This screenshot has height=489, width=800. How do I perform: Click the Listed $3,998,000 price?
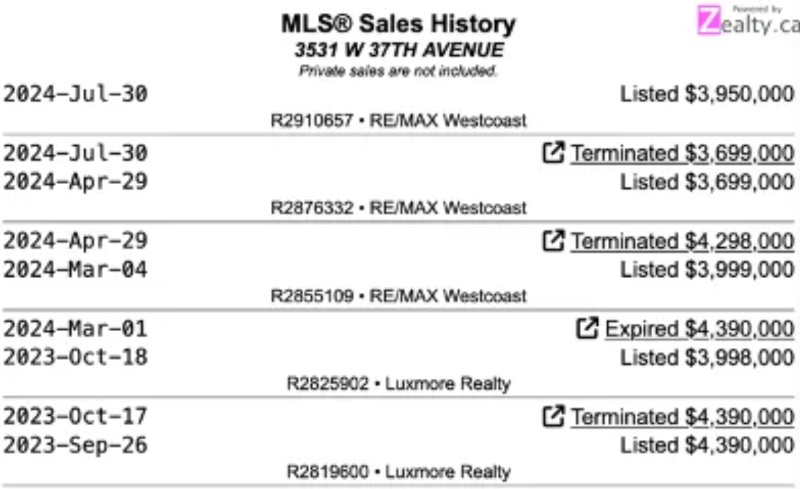[707, 357]
